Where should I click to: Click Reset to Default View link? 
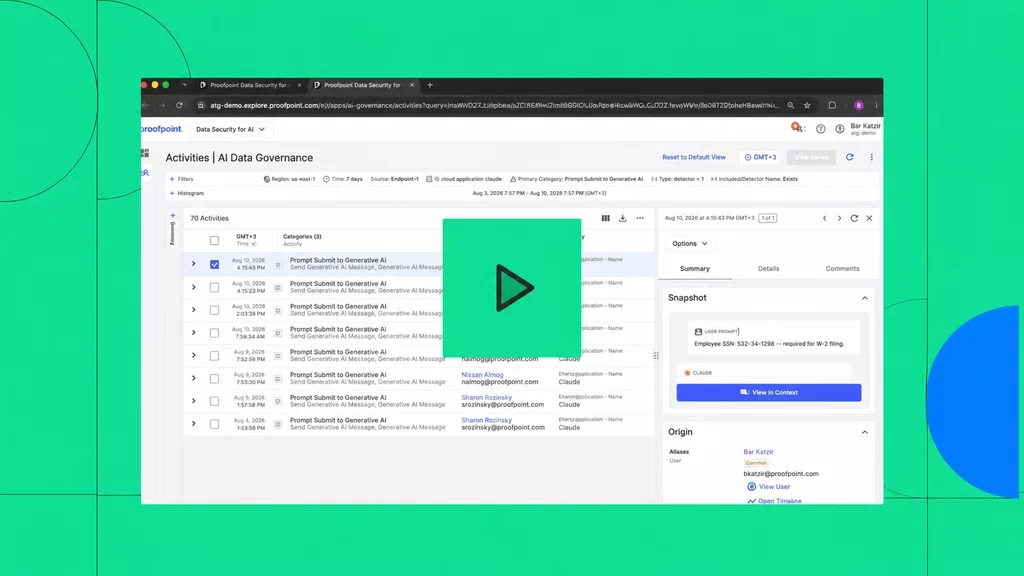click(694, 157)
